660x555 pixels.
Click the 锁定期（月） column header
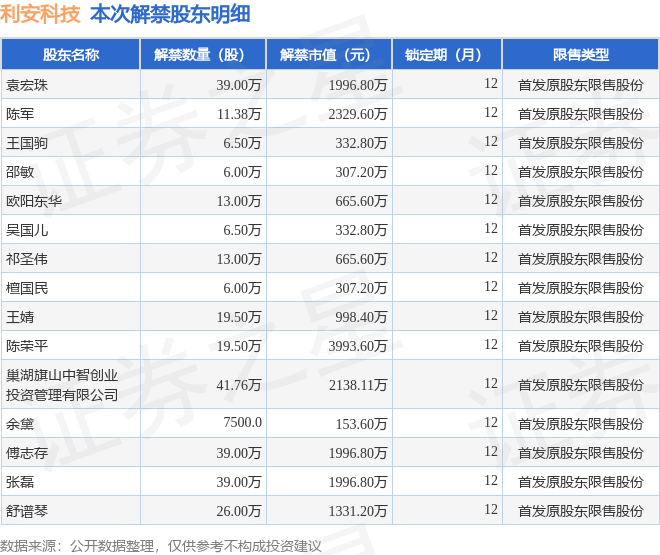(x=447, y=54)
